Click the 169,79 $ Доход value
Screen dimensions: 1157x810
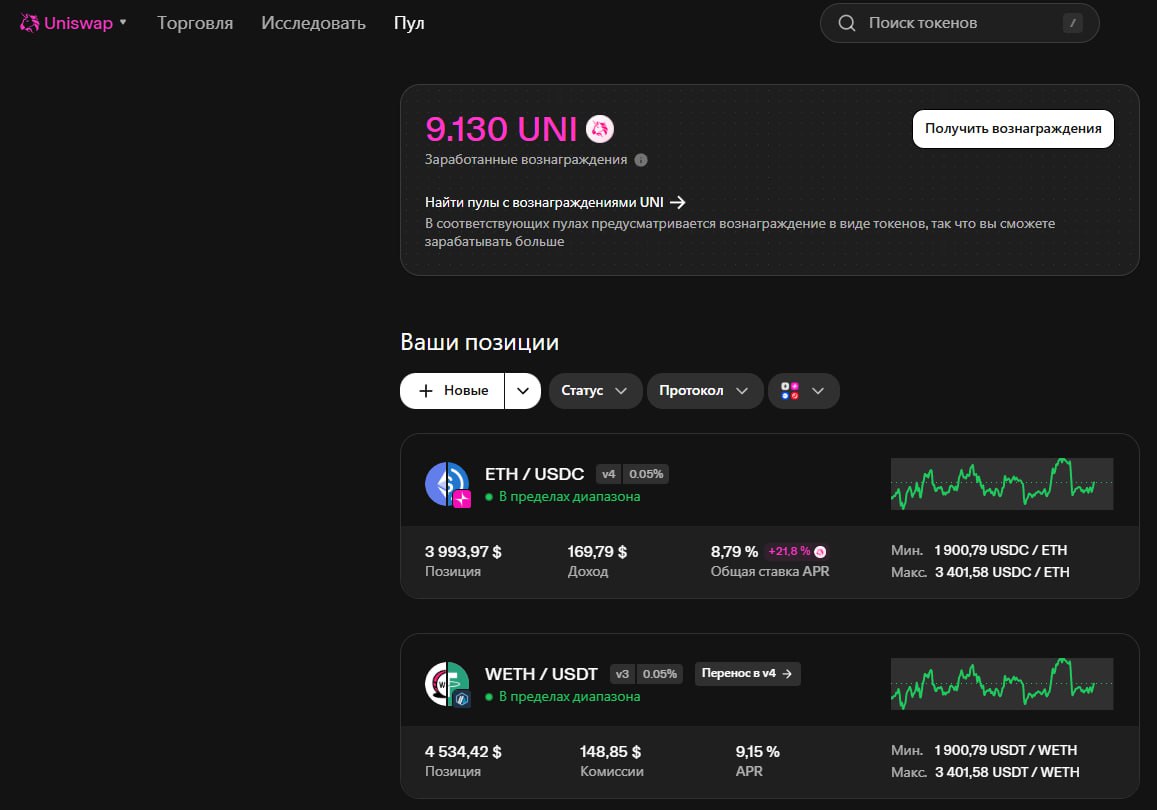pyautogui.click(x=597, y=552)
